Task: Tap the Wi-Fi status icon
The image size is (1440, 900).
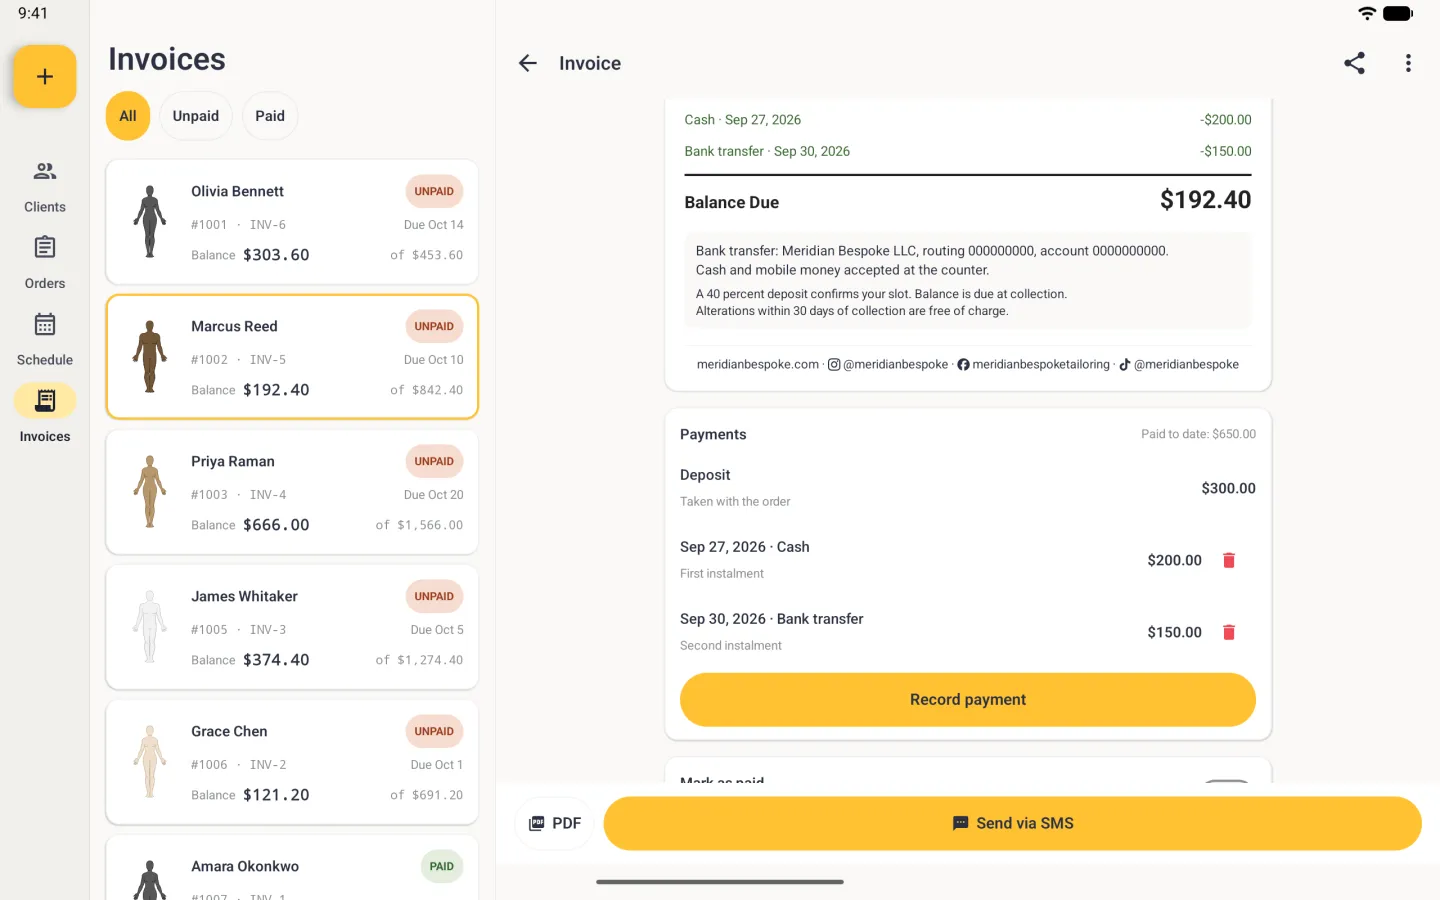Action: (x=1367, y=13)
